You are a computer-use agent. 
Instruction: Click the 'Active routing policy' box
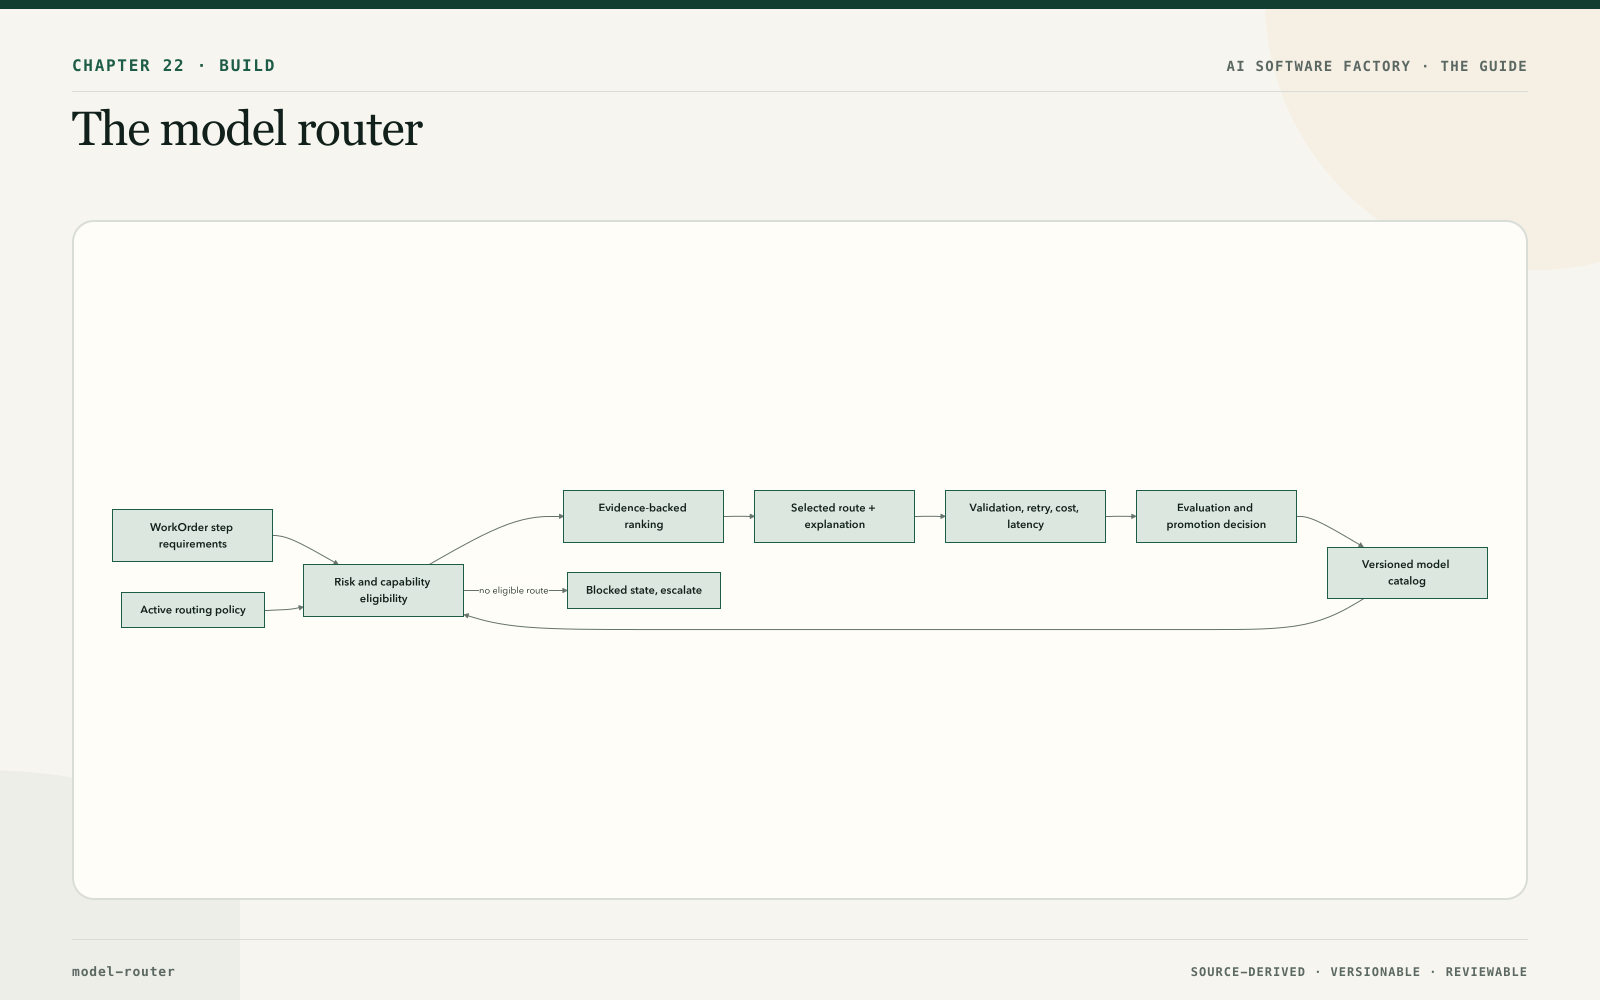coord(193,610)
